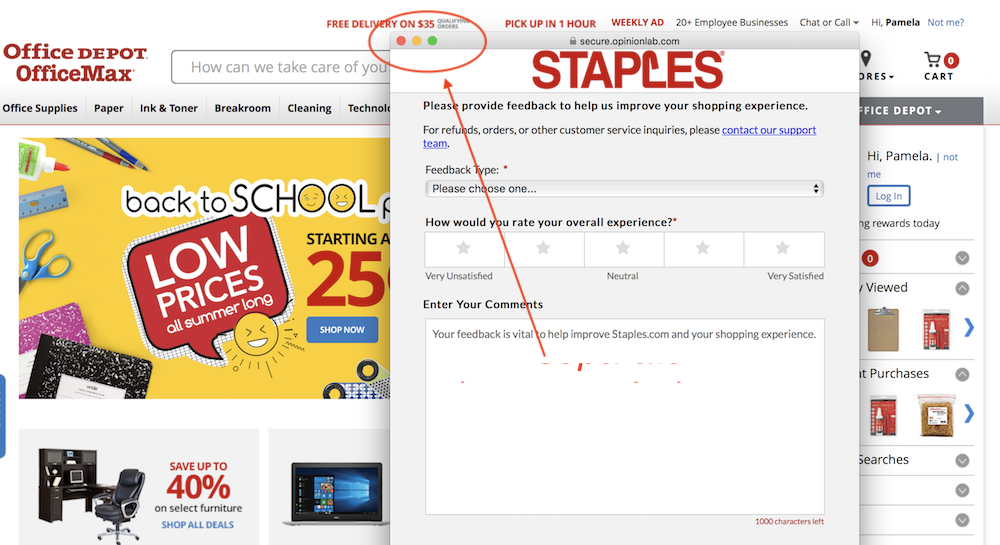Open the Breakroom category menu
Image resolution: width=1000 pixels, height=545 pixels.
pos(242,108)
